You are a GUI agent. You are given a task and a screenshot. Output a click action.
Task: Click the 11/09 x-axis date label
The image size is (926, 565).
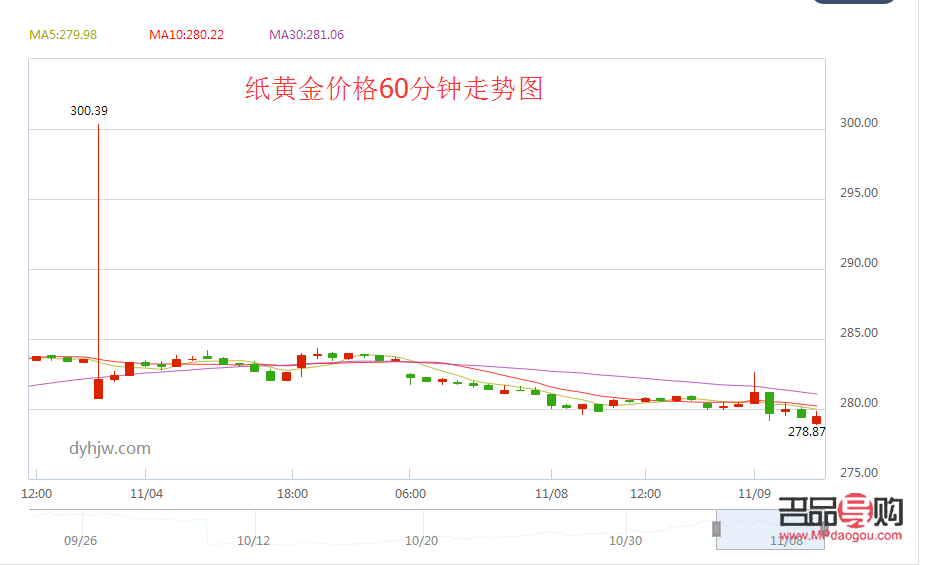pos(754,494)
